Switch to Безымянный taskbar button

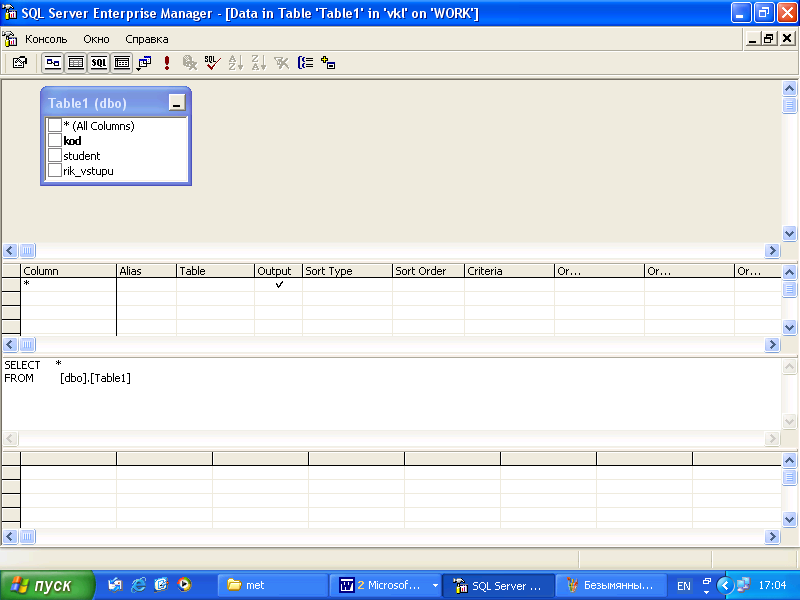coord(610,585)
